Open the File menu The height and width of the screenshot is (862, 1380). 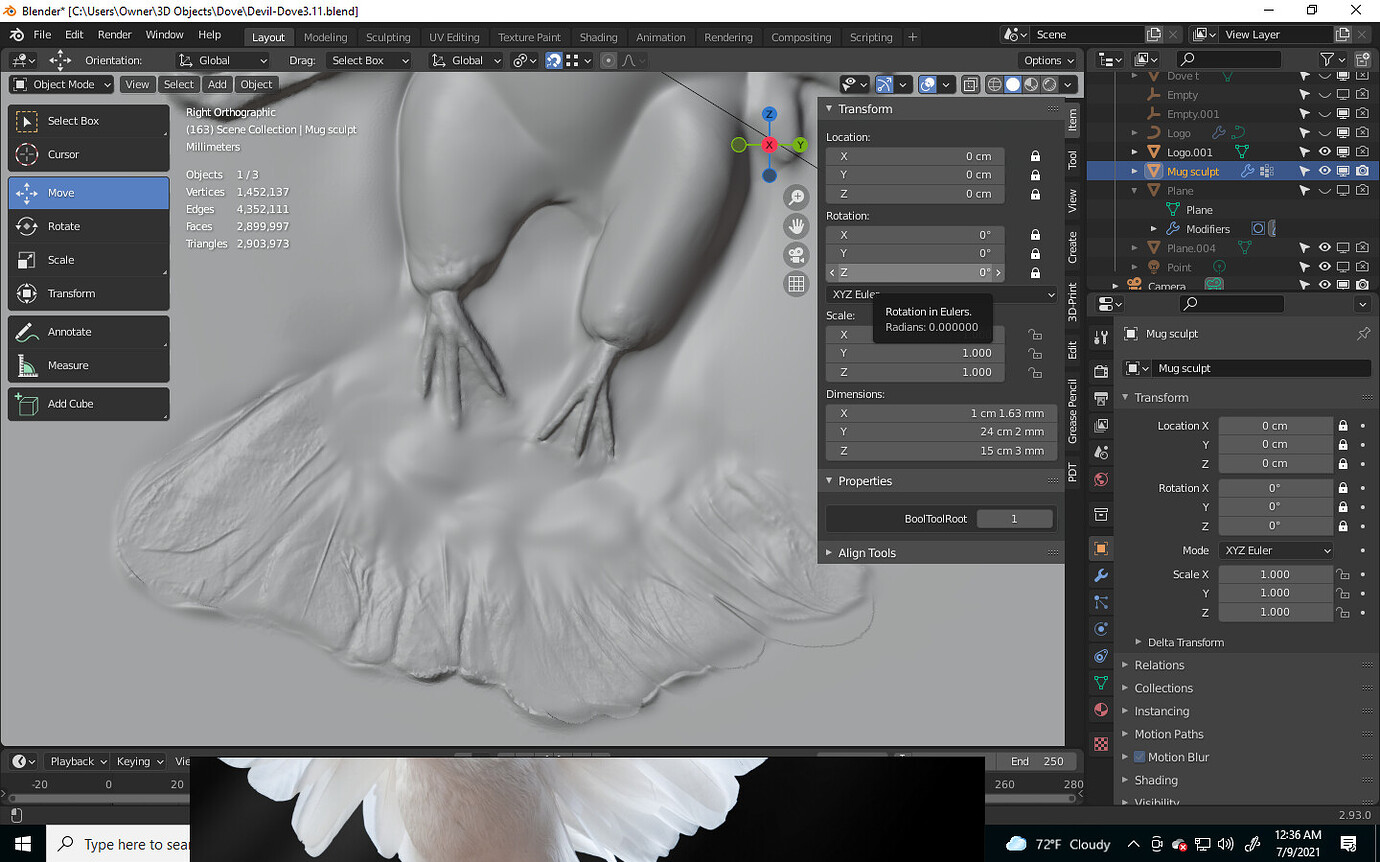[x=42, y=35]
